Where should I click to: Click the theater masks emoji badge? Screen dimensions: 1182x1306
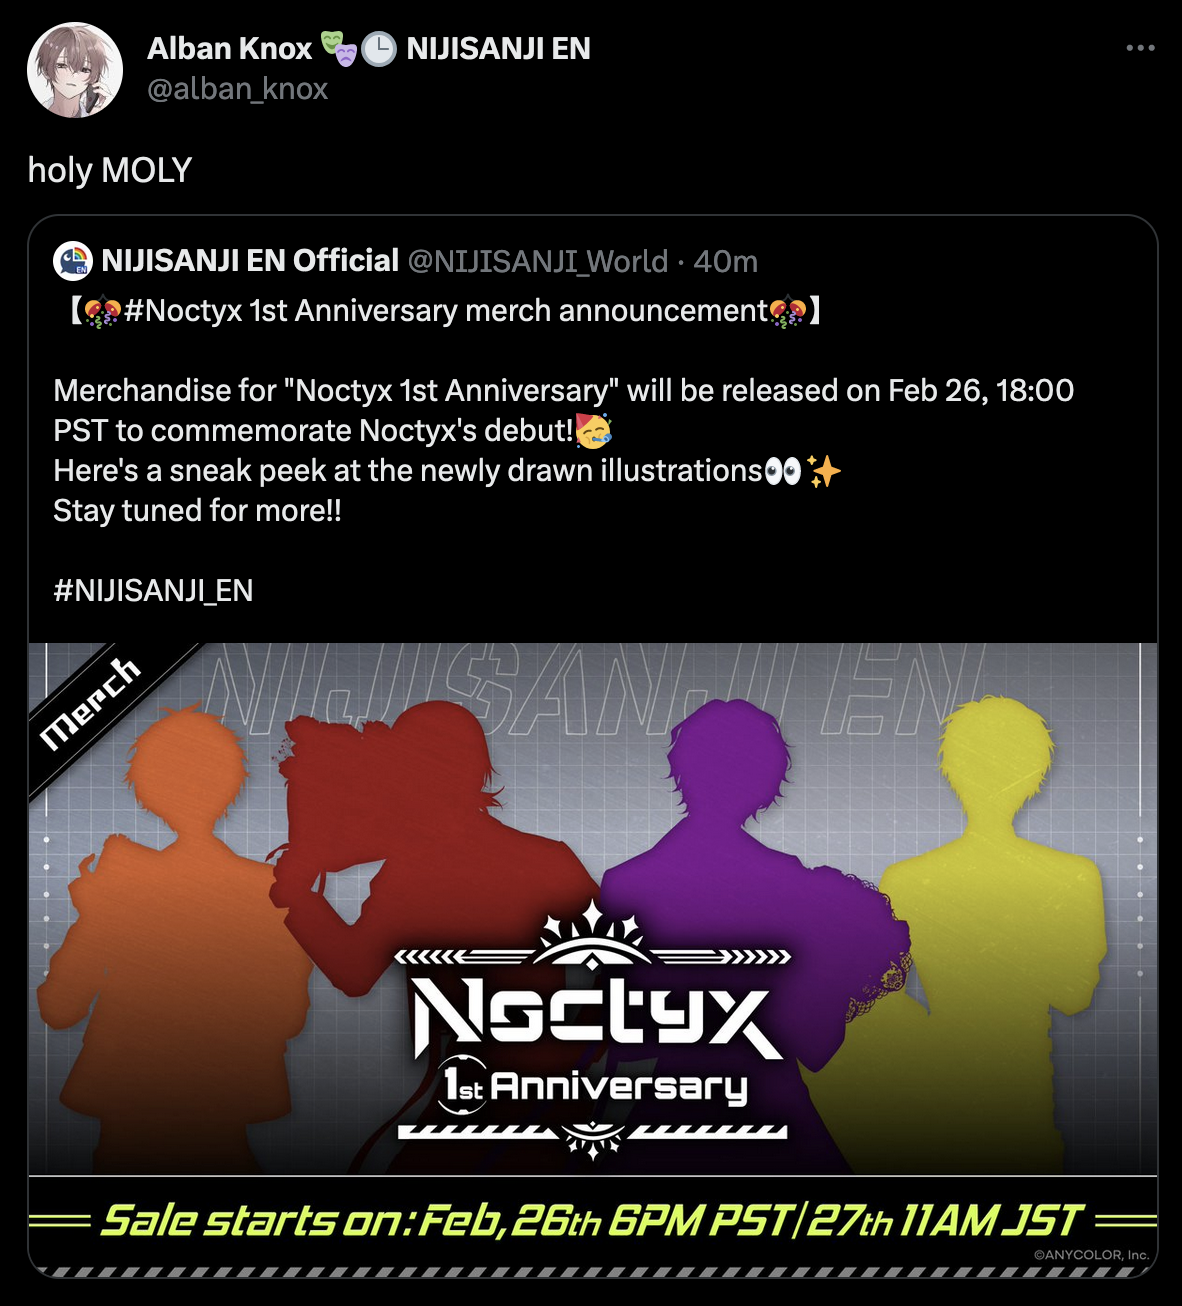pos(338,48)
